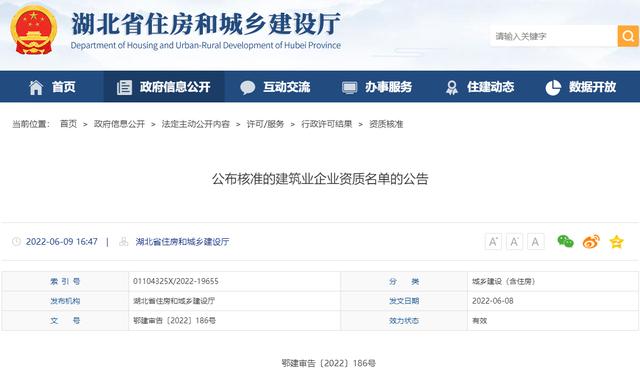Click document number heading below the table
This screenshot has width=640, height=371.
coord(329,363)
